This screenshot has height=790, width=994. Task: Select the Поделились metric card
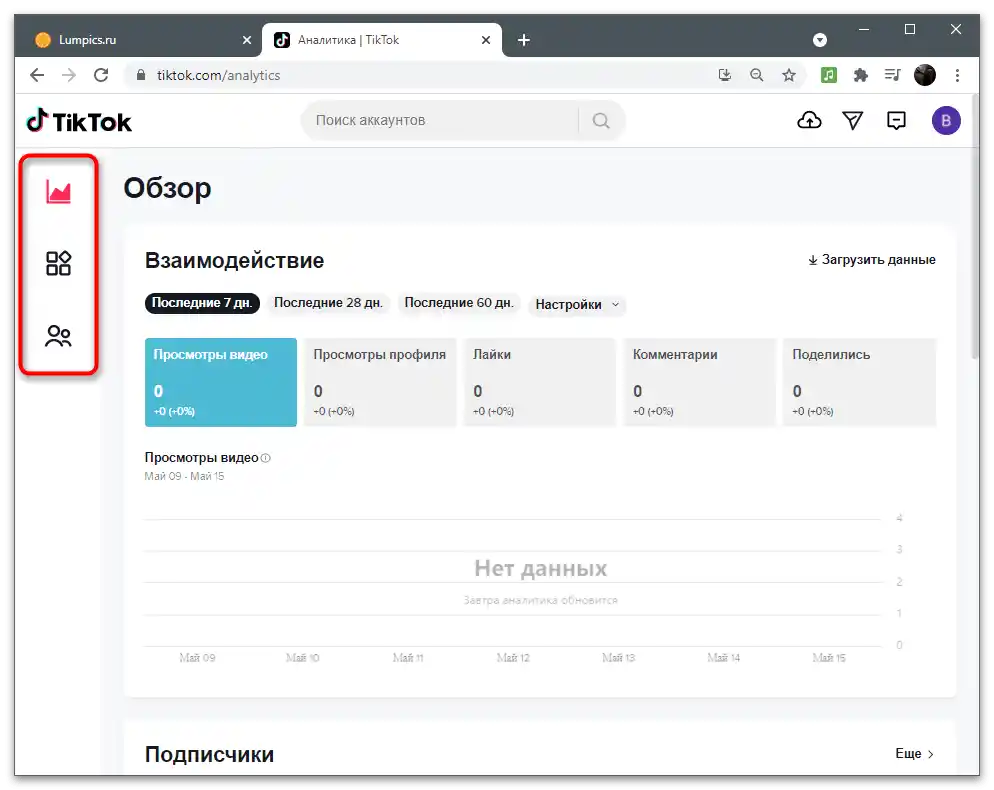(x=860, y=382)
